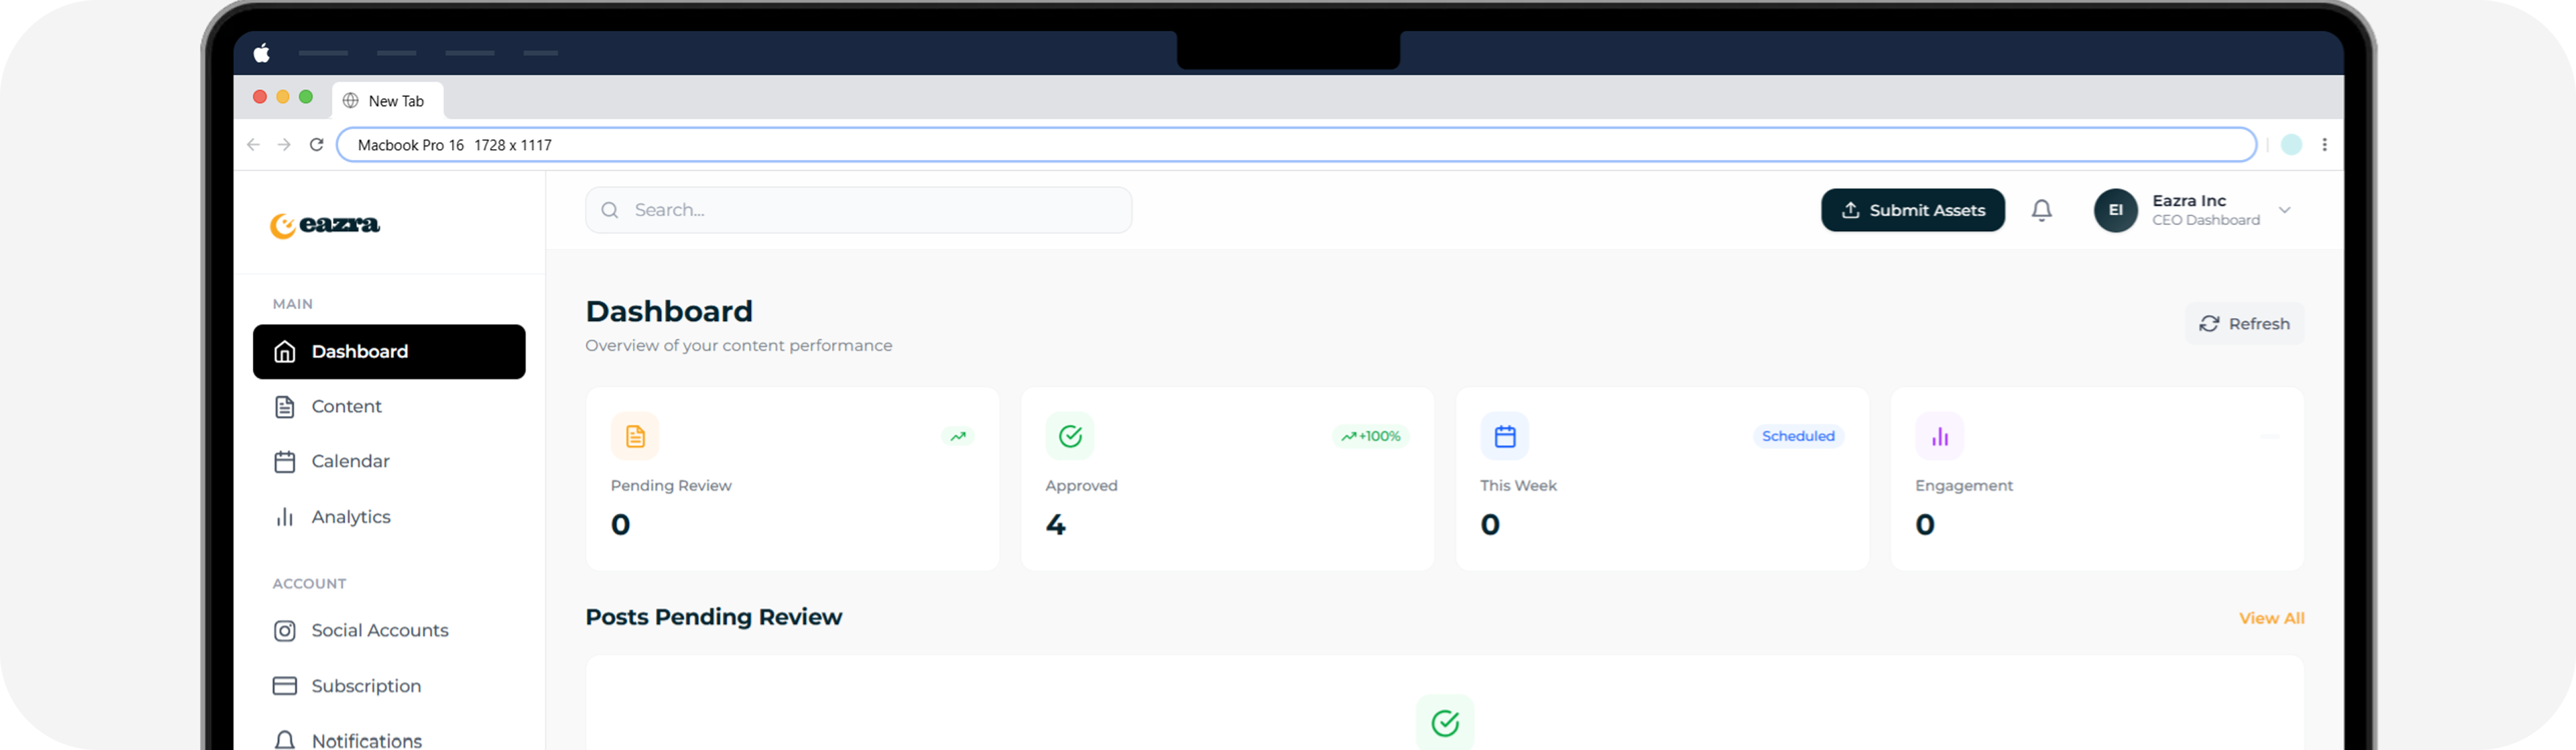This screenshot has height=750, width=2576.
Task: Open View All pending posts link
Action: (2271, 617)
